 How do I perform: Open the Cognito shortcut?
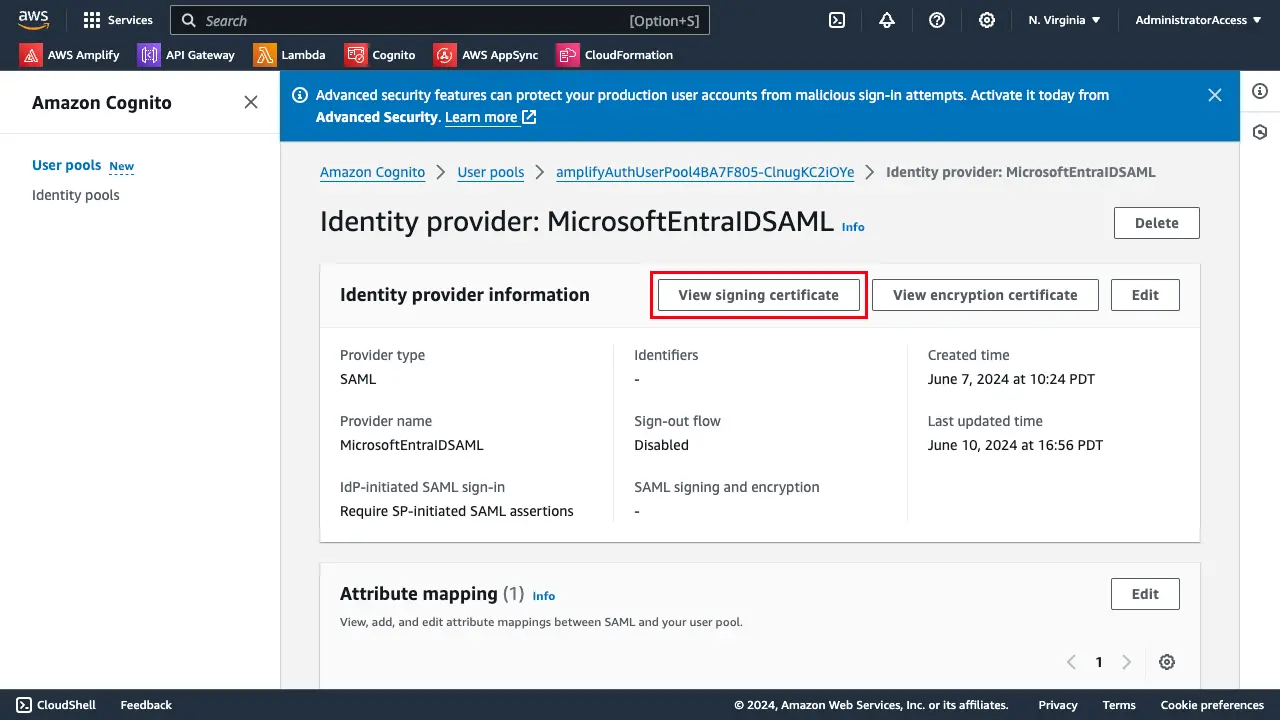tap(380, 55)
